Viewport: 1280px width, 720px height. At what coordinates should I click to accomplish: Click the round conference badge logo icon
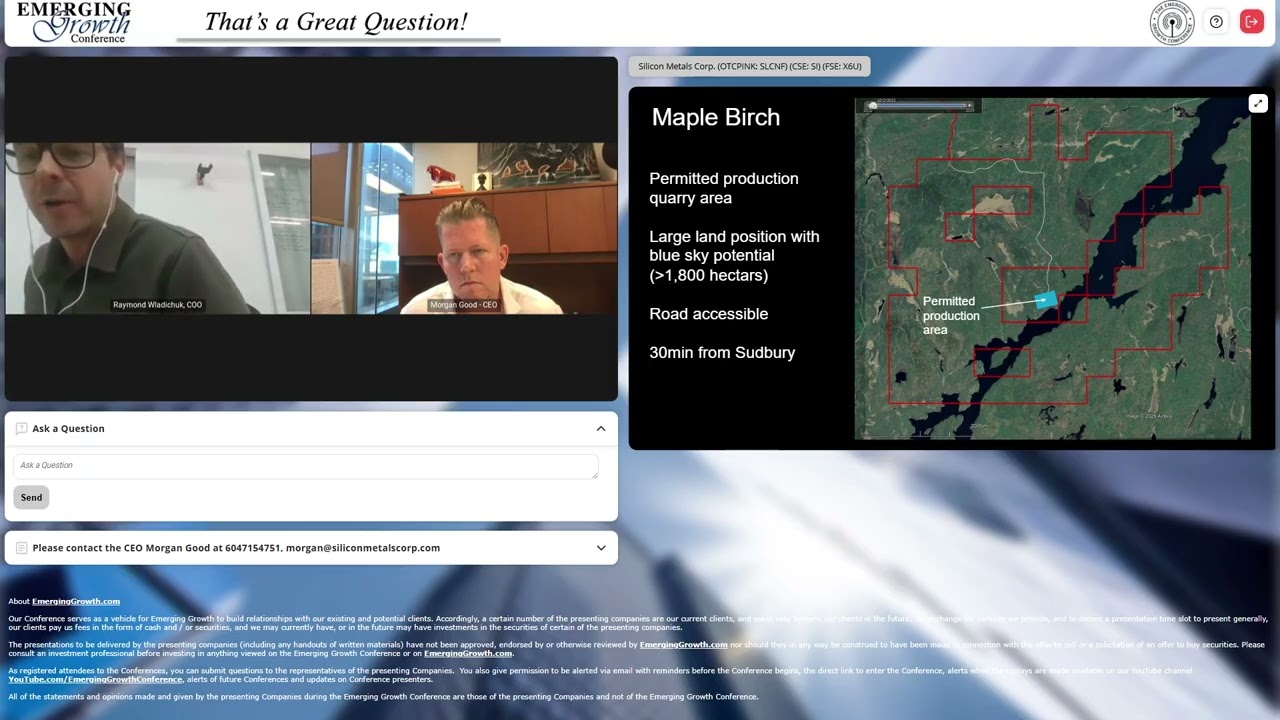click(1172, 22)
